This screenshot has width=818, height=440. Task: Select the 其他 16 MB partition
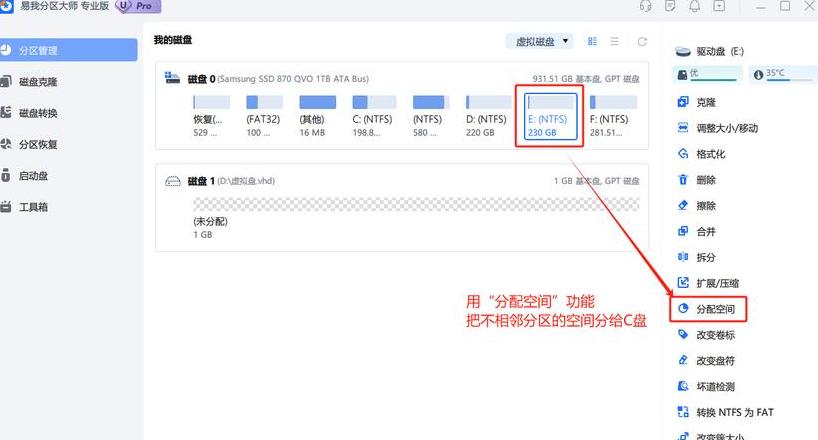coord(317,116)
